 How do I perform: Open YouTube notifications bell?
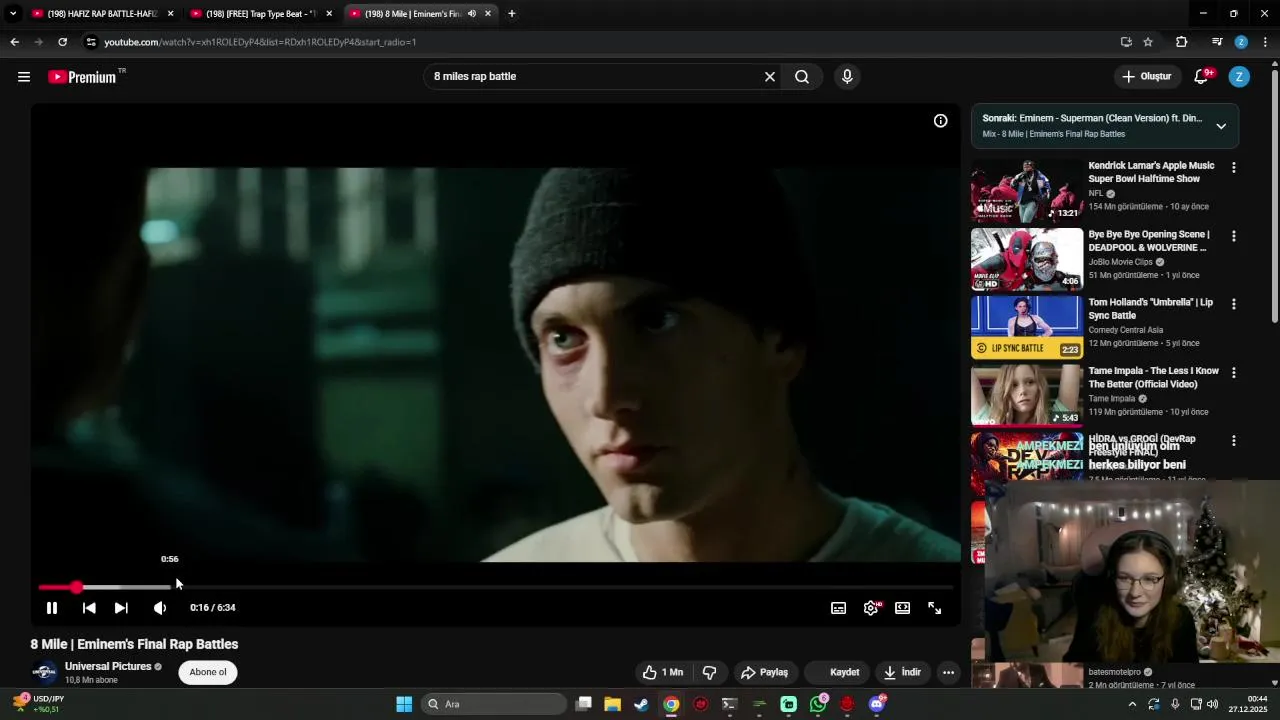tap(1202, 77)
